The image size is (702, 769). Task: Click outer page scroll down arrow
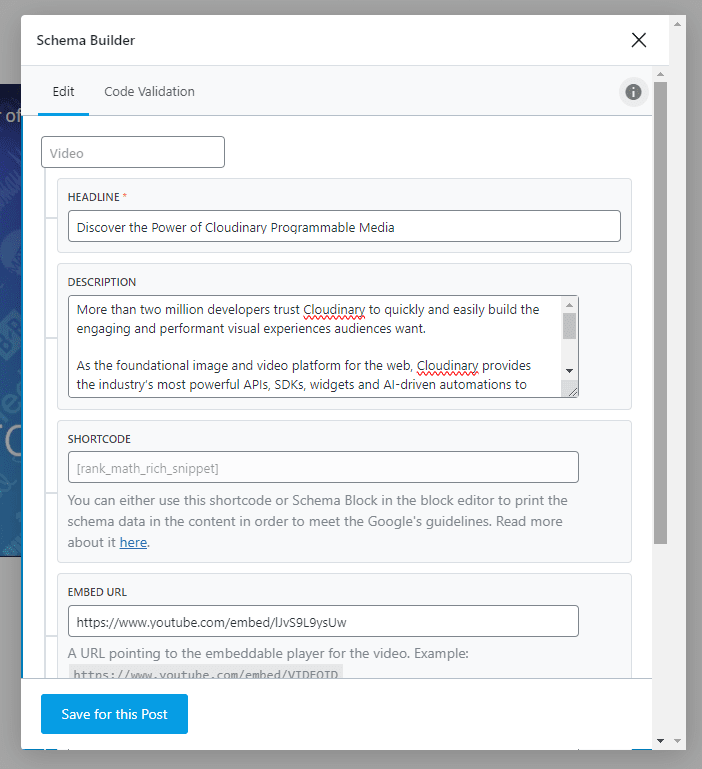(x=677, y=741)
